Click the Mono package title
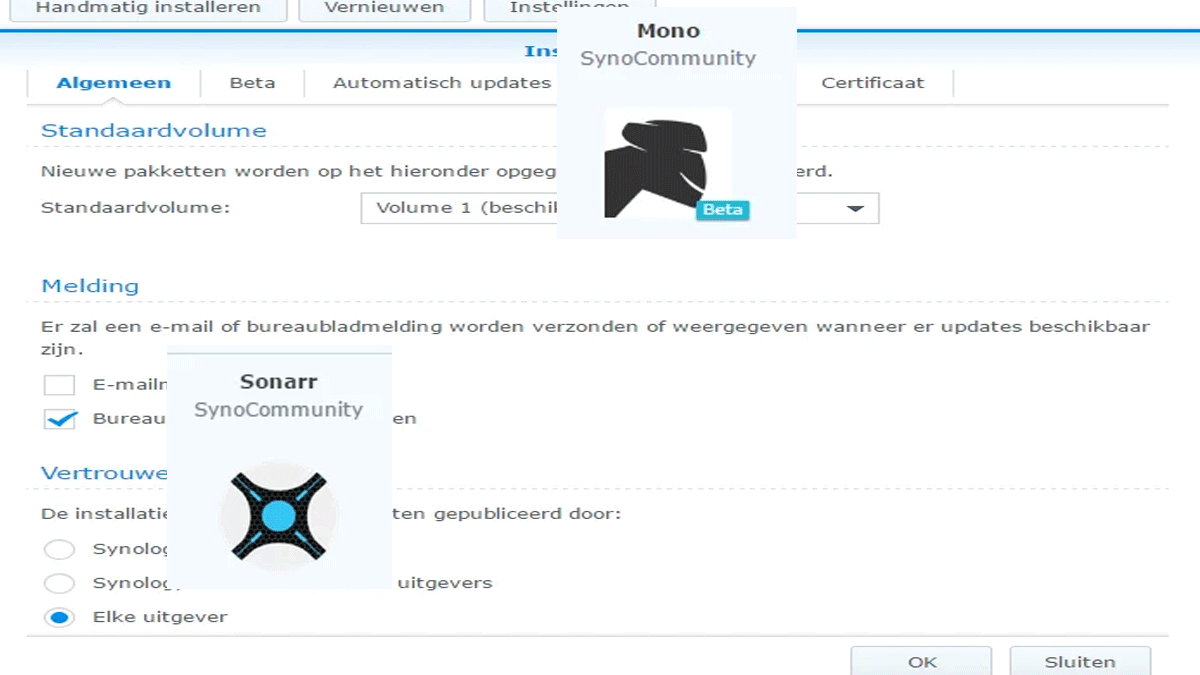 point(668,31)
